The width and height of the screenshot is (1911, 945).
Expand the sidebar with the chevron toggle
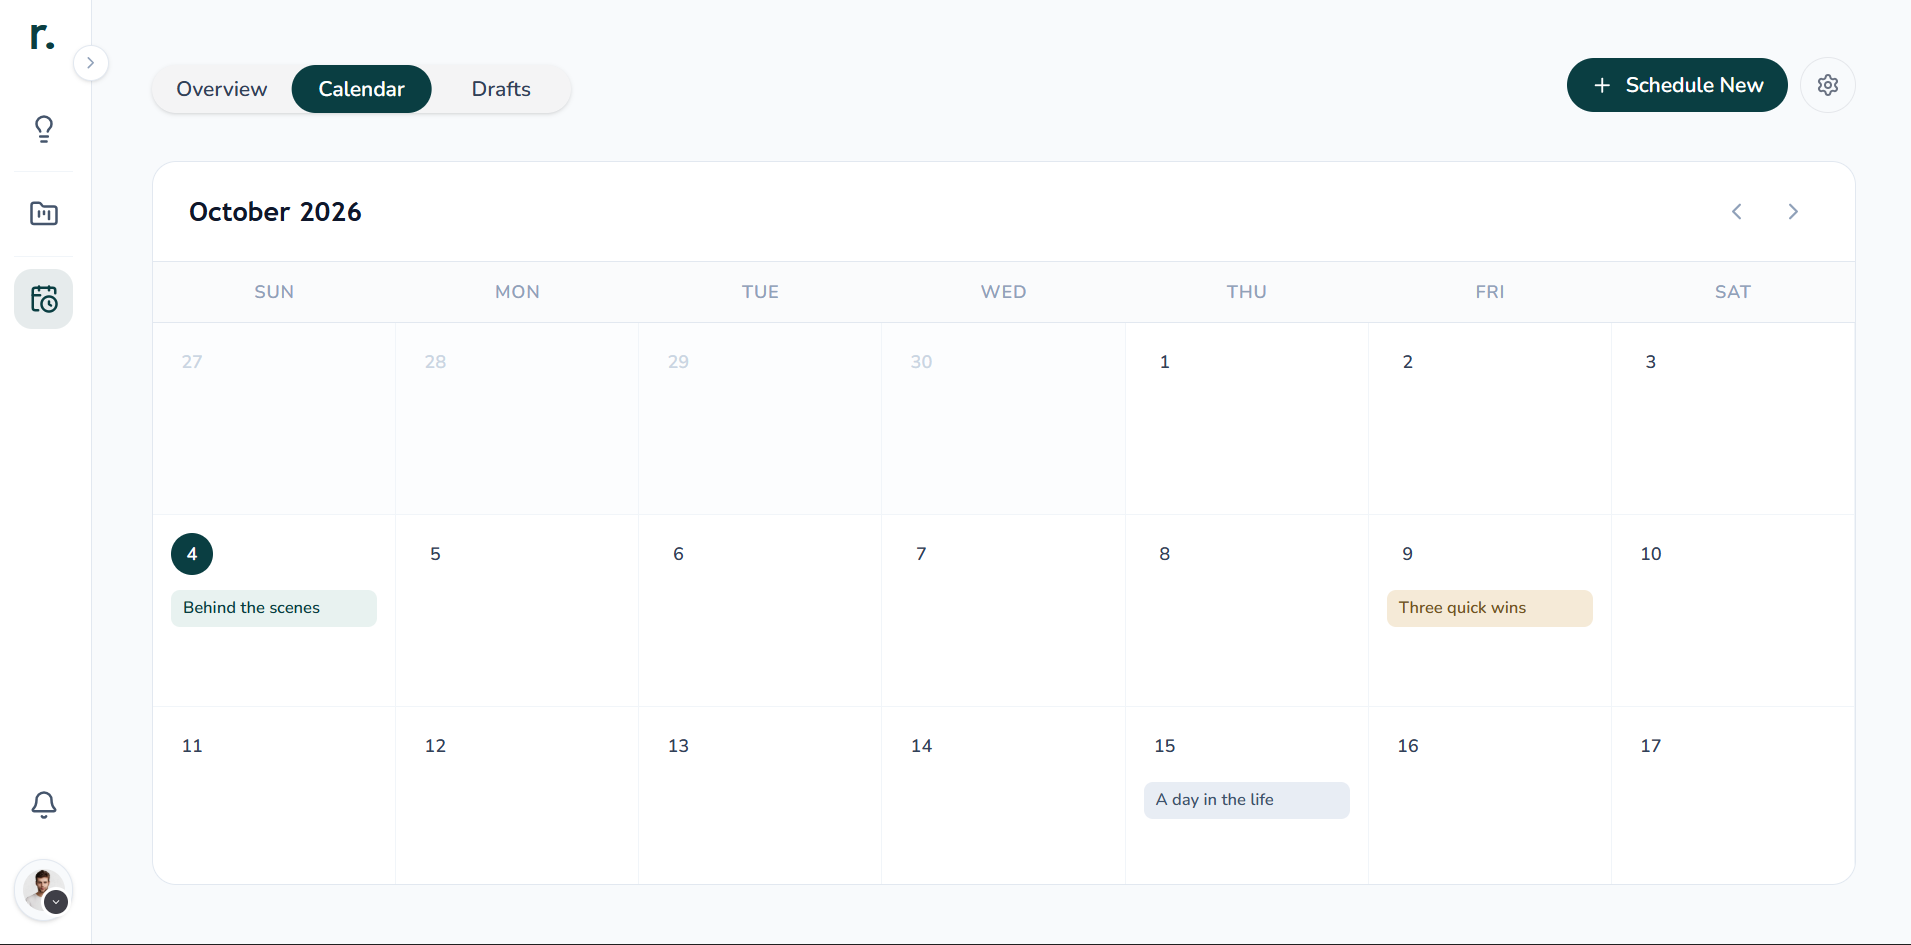(x=91, y=63)
